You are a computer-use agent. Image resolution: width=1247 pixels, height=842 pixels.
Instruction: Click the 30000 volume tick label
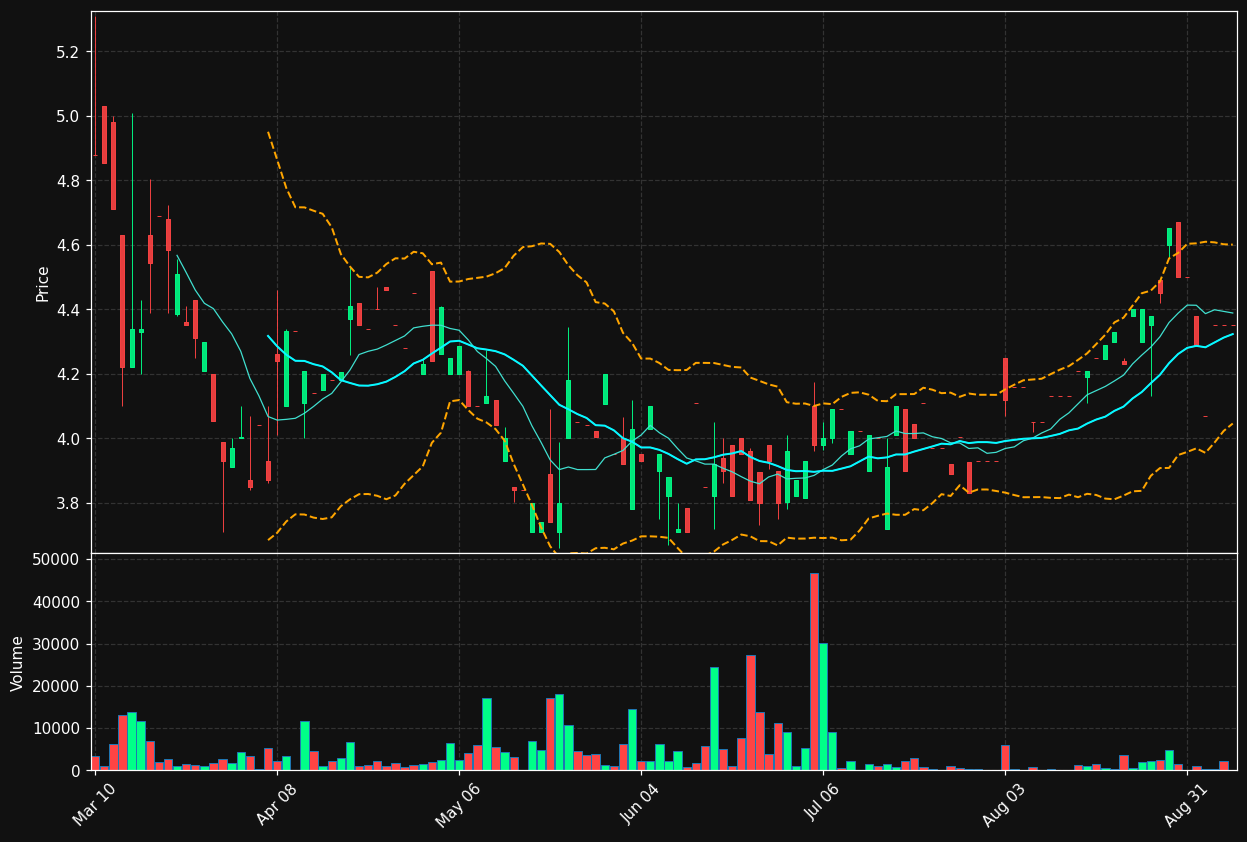click(x=56, y=644)
